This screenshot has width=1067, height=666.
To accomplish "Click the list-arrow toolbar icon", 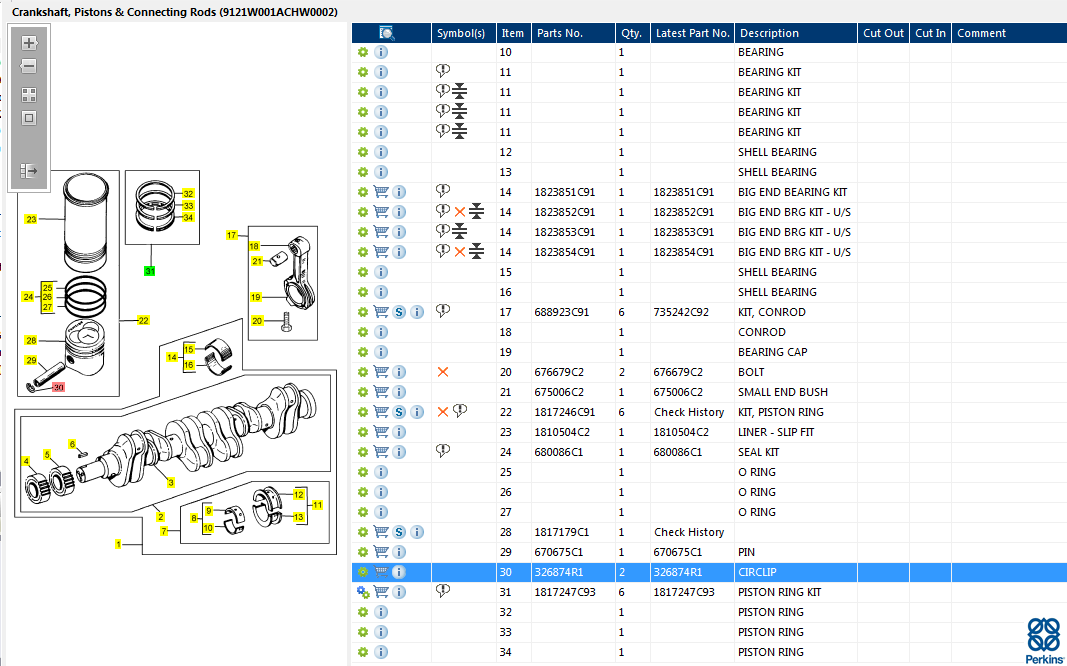I will [29, 170].
